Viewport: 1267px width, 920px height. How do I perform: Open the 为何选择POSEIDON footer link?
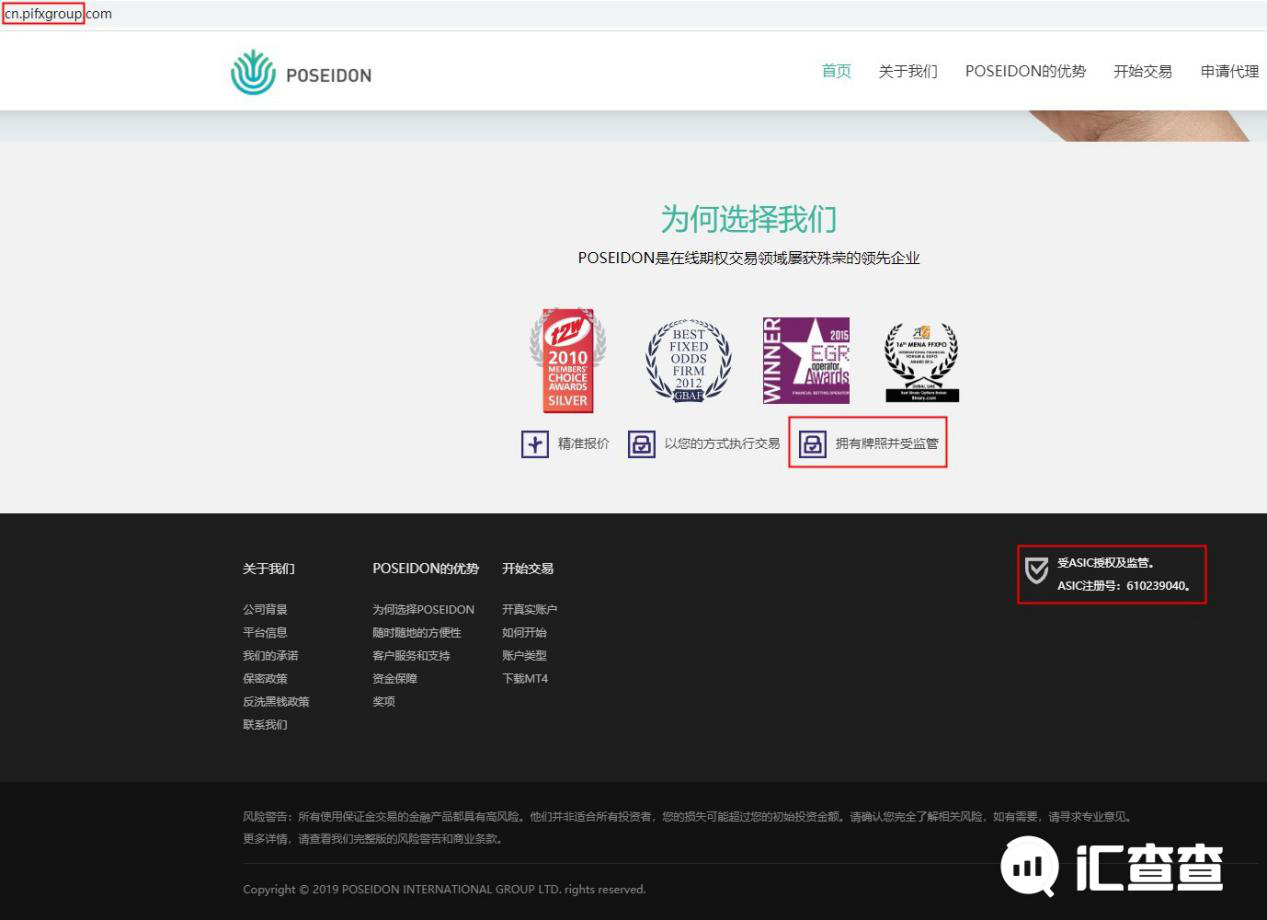pyautogui.click(x=424, y=609)
